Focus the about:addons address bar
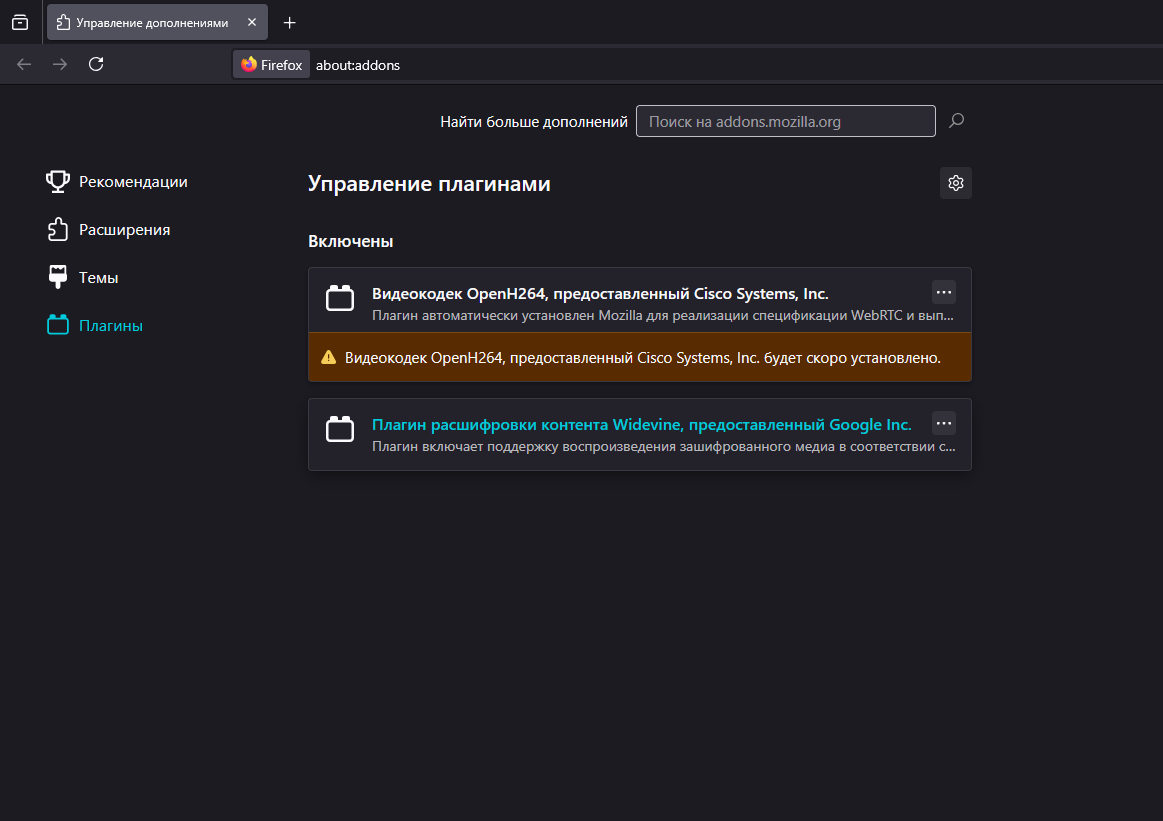This screenshot has height=821, width=1163. pos(600,65)
